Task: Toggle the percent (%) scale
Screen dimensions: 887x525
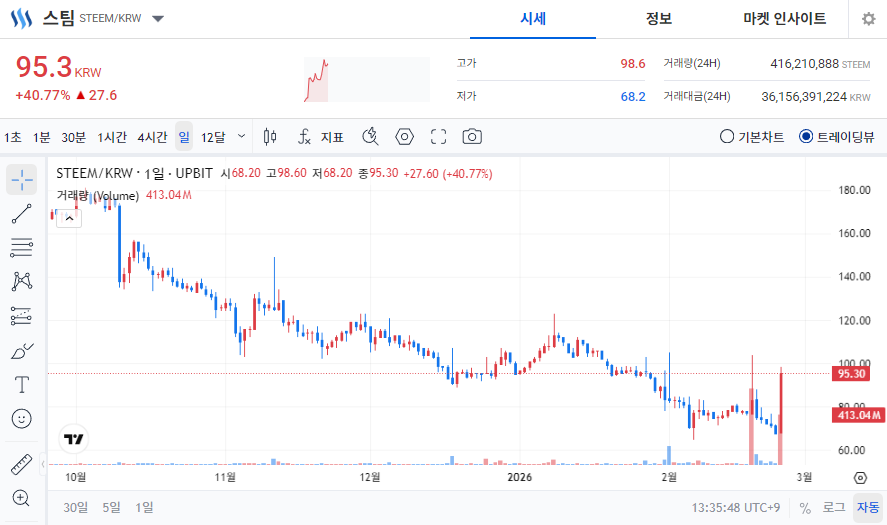Action: 805,507
